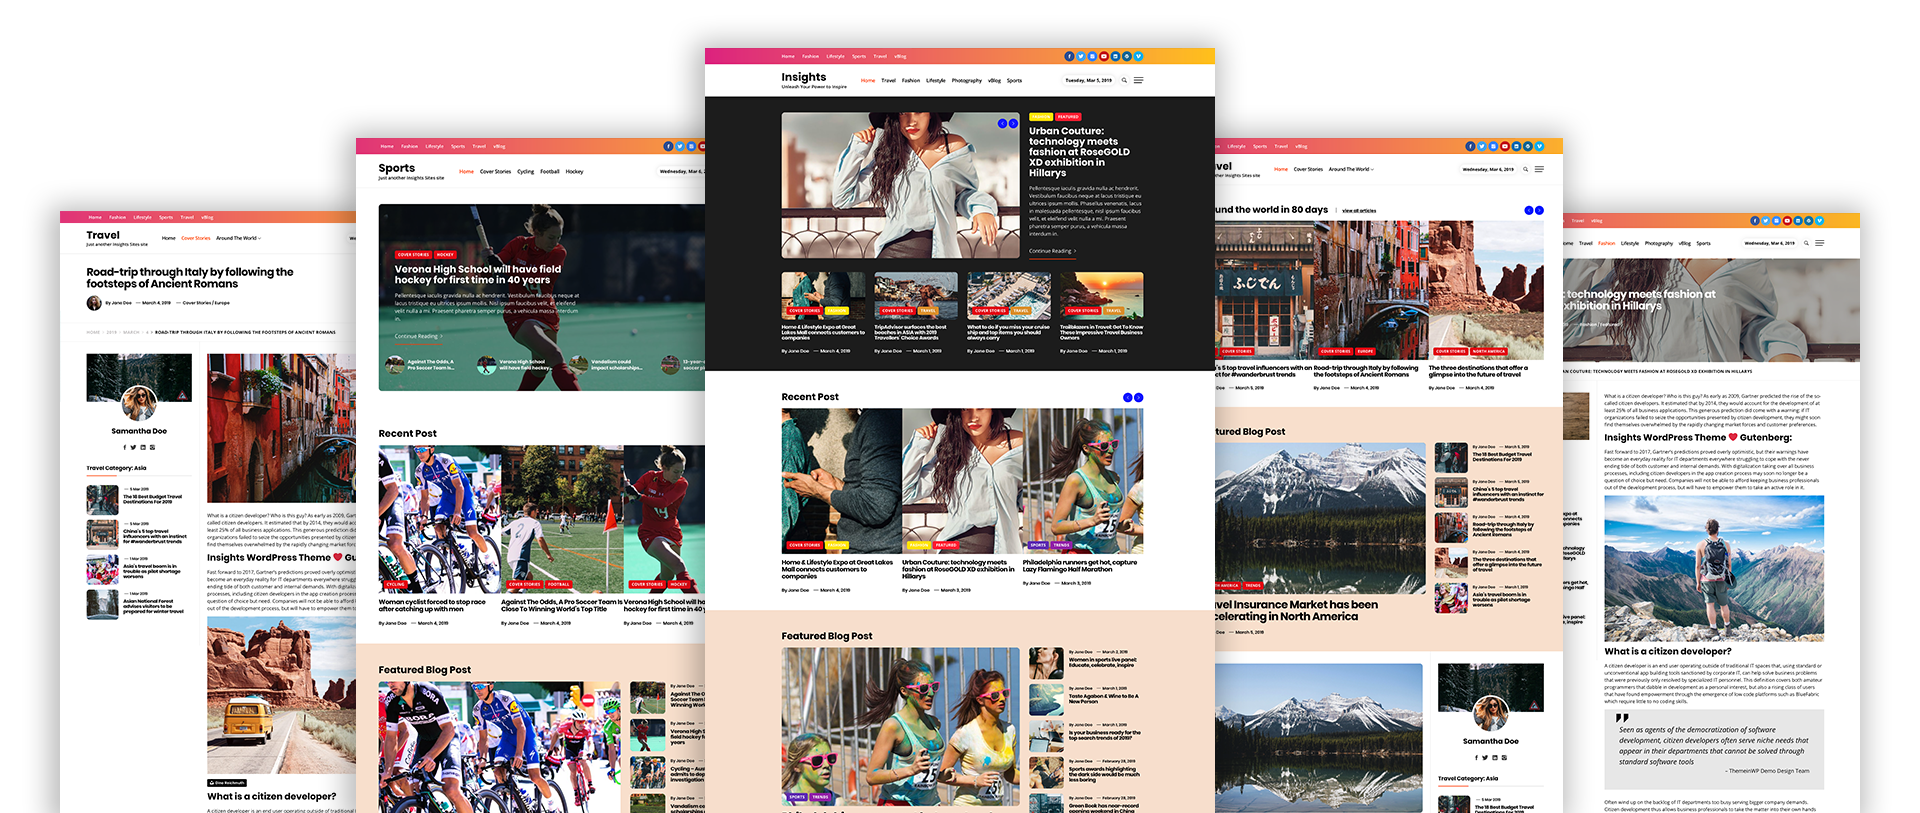The height and width of the screenshot is (813, 1920).
Task: Open hamburger menu on right Travel page
Action: point(1539,169)
